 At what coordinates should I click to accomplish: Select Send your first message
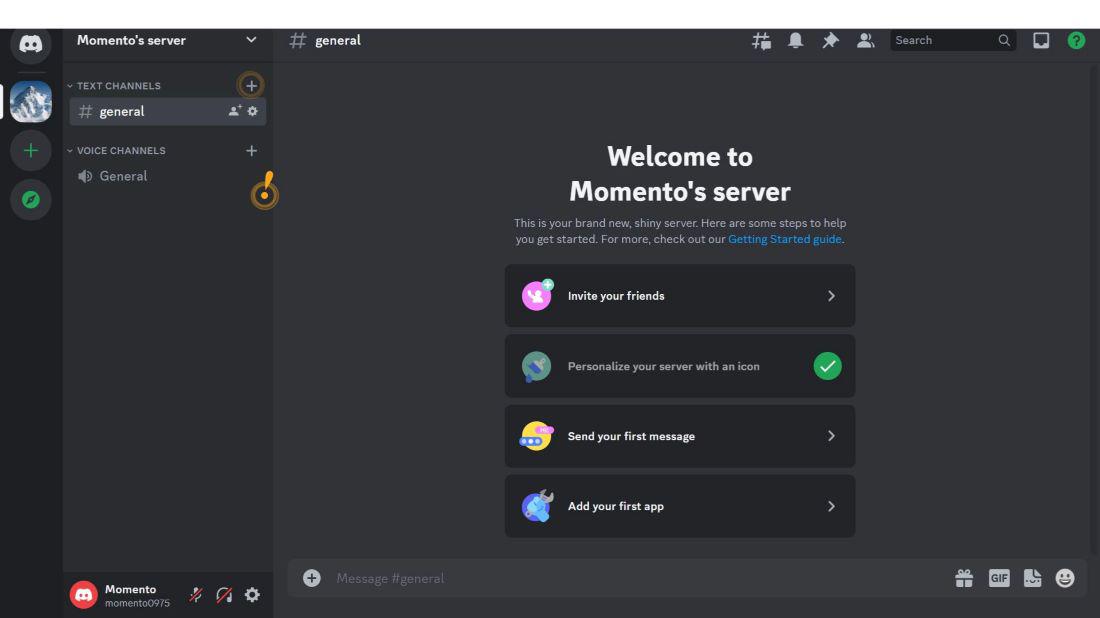point(680,436)
